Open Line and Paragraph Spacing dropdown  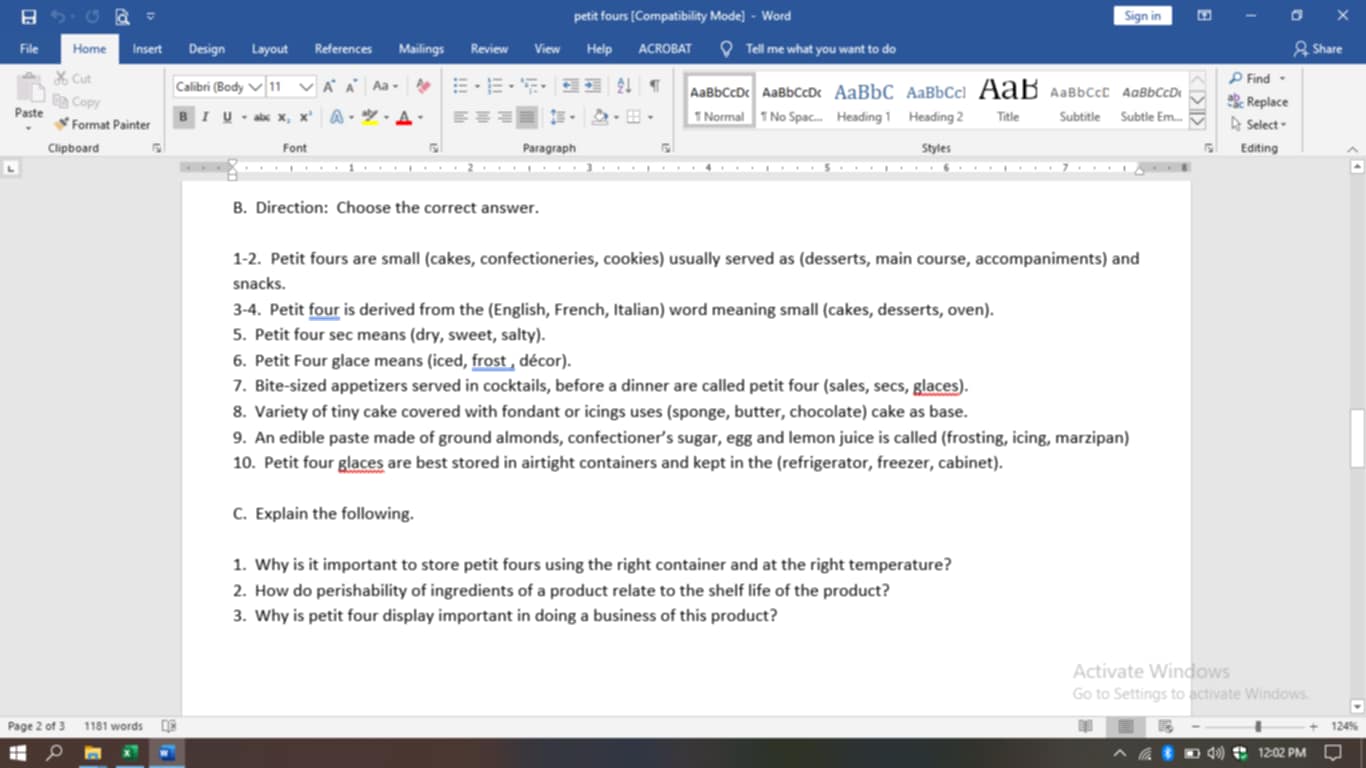tap(563, 117)
